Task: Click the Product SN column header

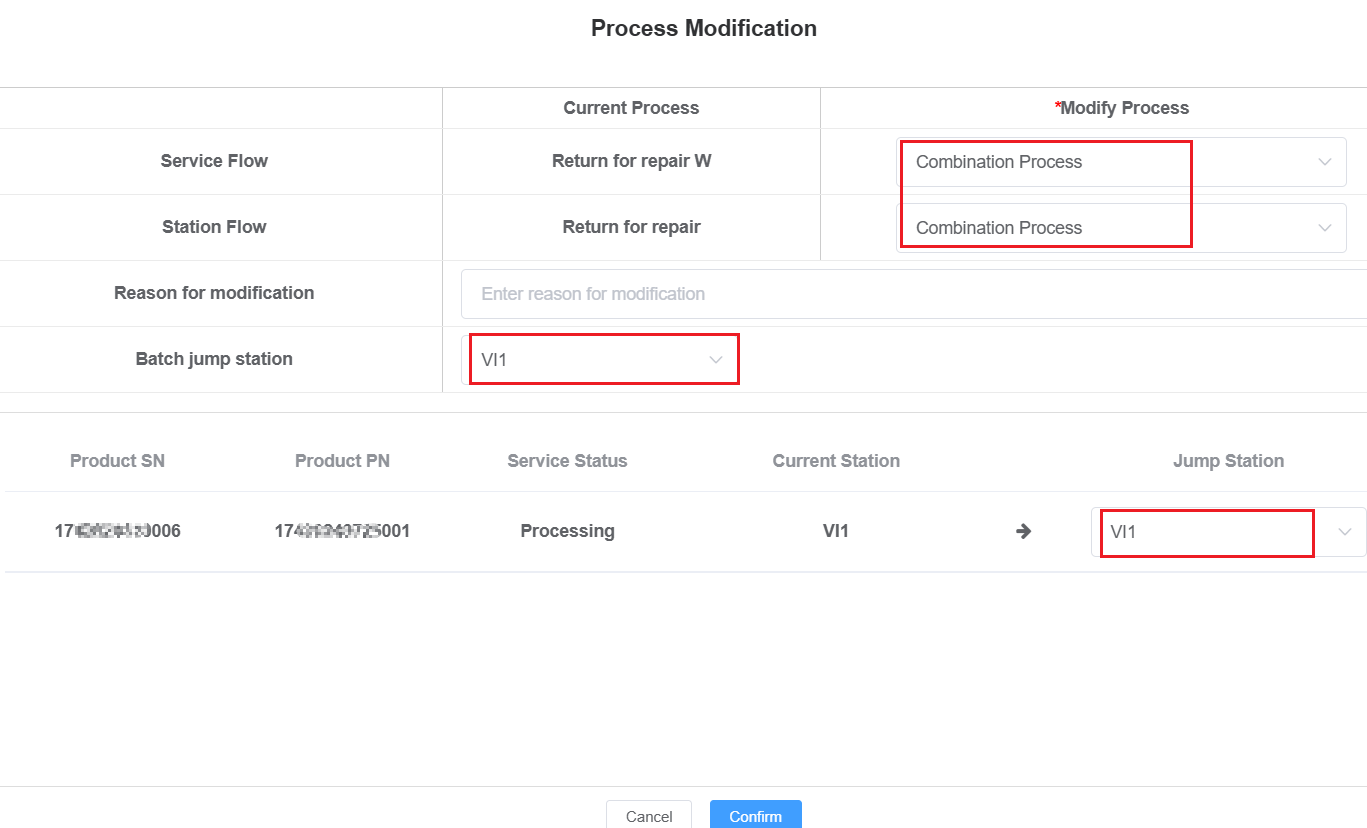Action: 117,461
